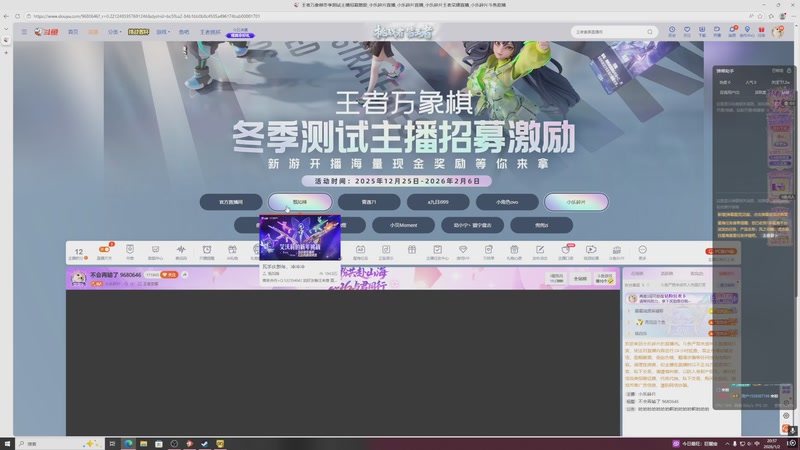Open the hamburger menu beside the Douyu logo

click(x=24, y=32)
